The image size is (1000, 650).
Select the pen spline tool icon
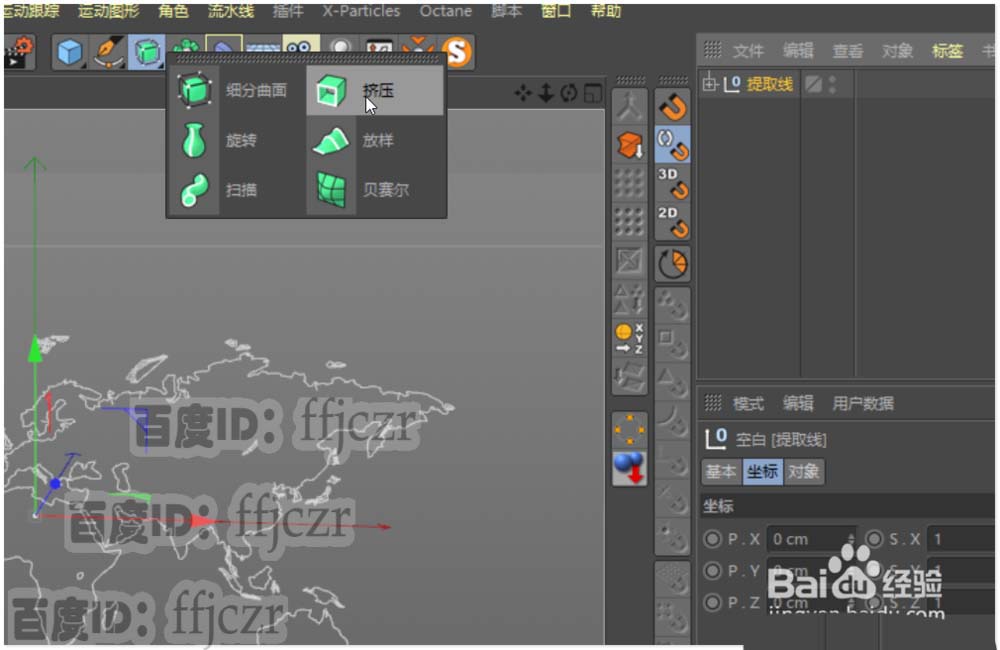pyautogui.click(x=108, y=52)
